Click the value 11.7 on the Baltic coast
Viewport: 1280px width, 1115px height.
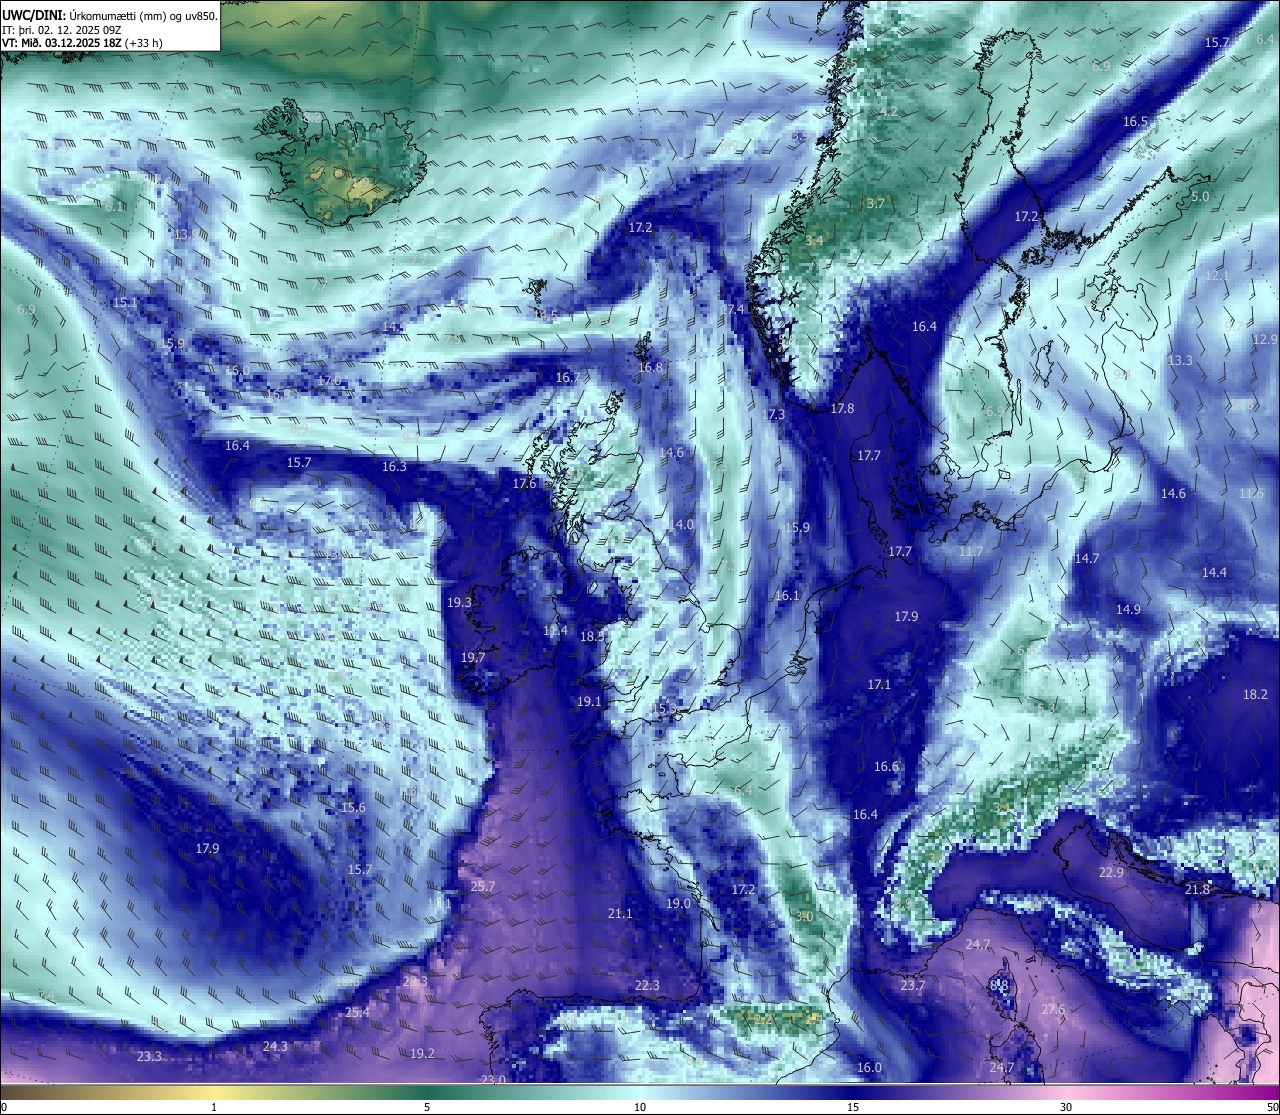coord(970,551)
